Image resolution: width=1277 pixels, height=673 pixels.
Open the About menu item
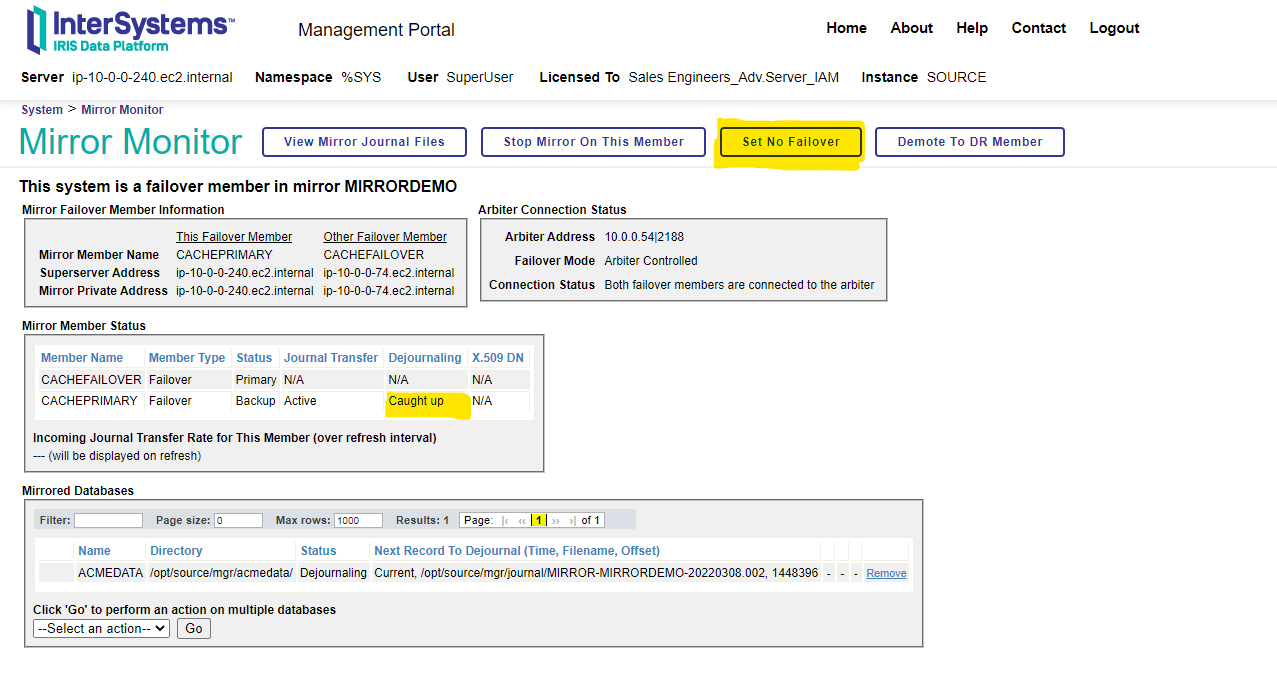911,28
